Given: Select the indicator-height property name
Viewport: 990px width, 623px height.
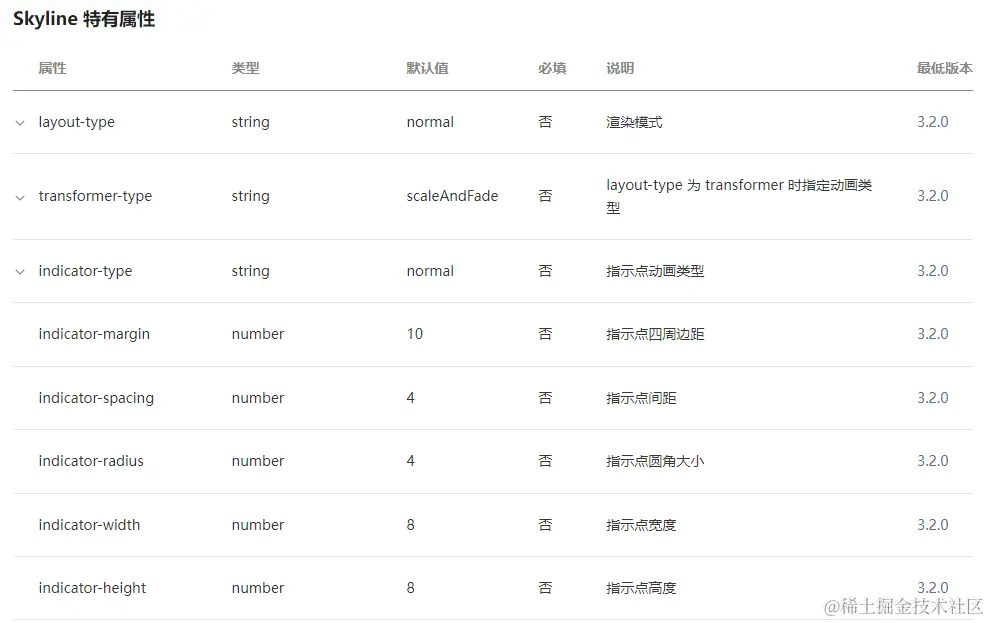Looking at the screenshot, I should point(92,588).
